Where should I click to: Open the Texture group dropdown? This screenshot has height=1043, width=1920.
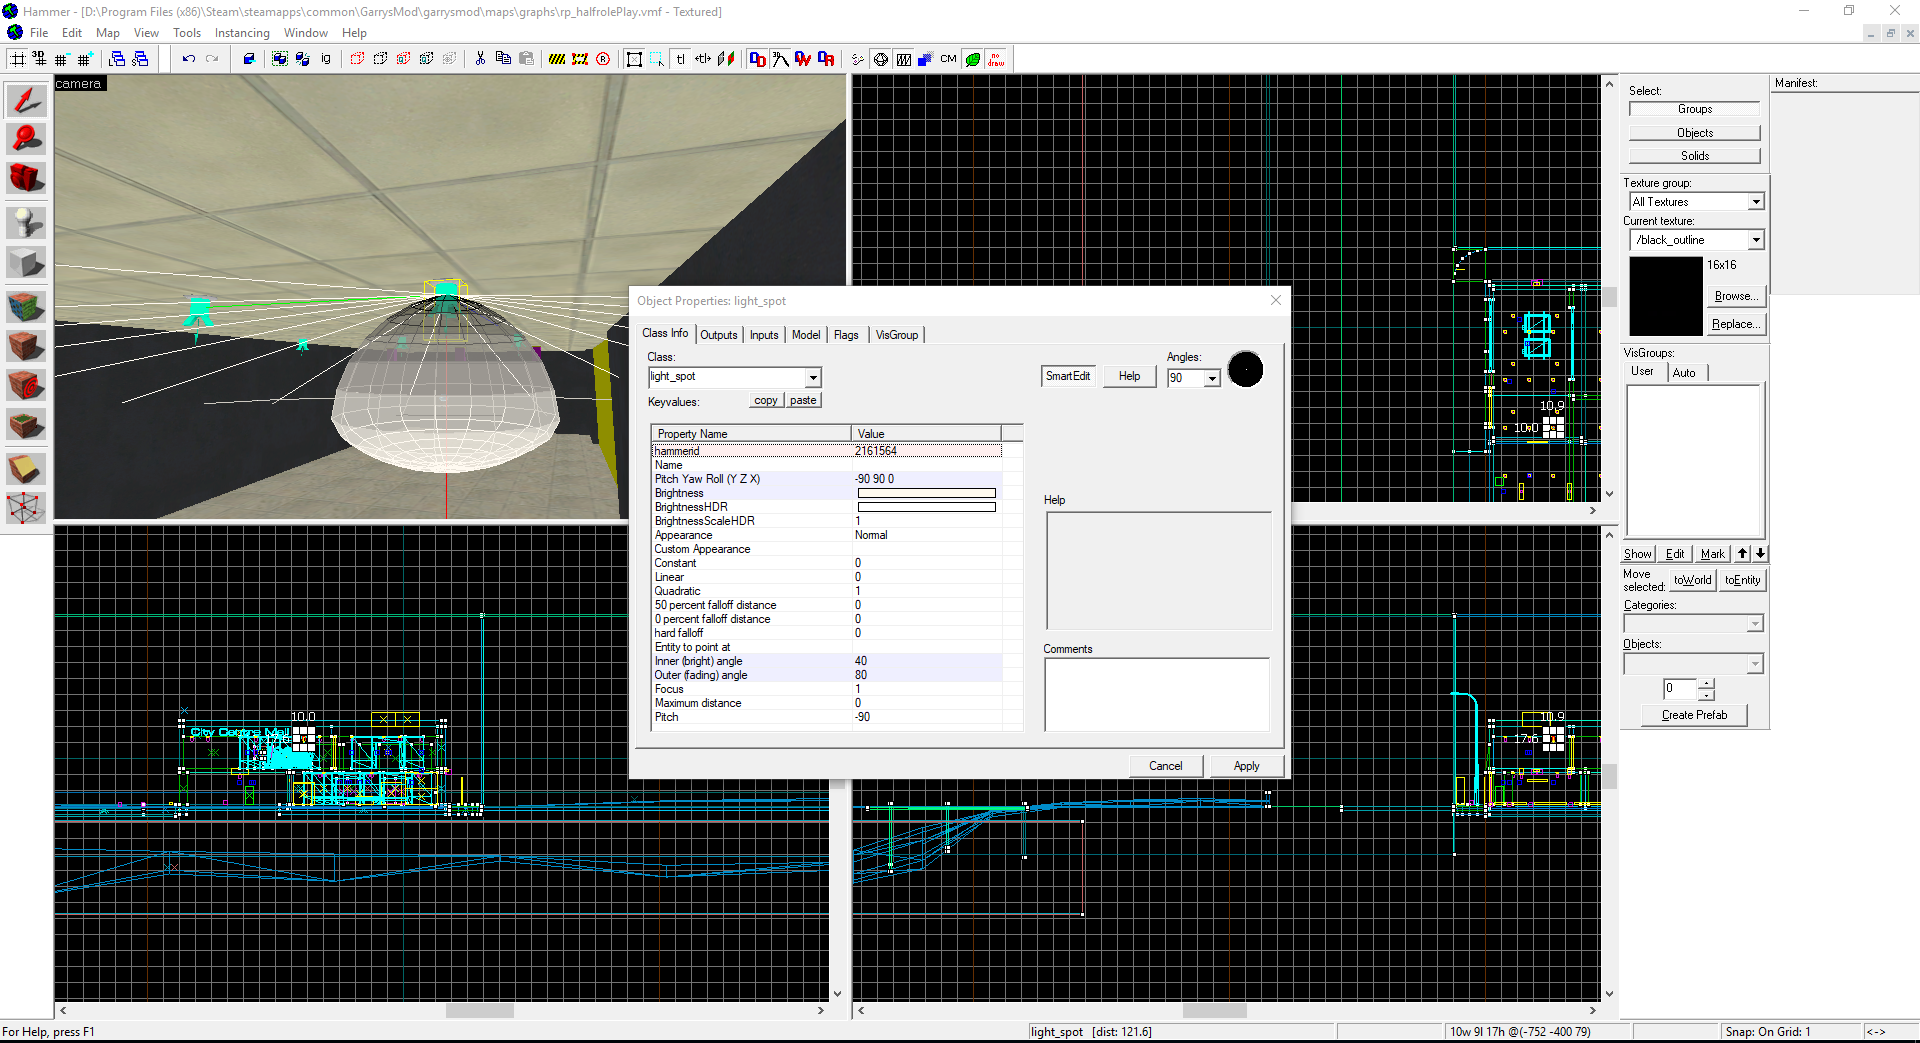pyautogui.click(x=1755, y=202)
